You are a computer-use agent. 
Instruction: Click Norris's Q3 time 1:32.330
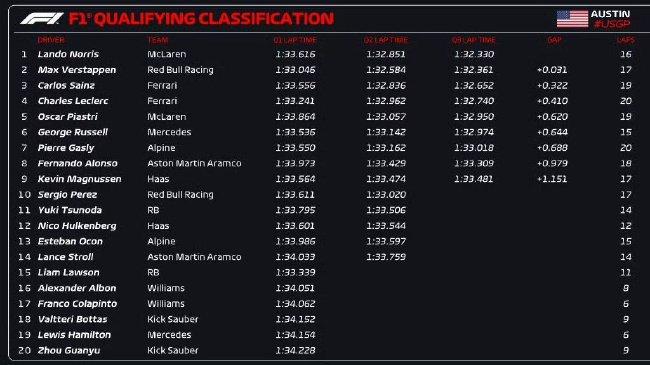[x=474, y=54]
